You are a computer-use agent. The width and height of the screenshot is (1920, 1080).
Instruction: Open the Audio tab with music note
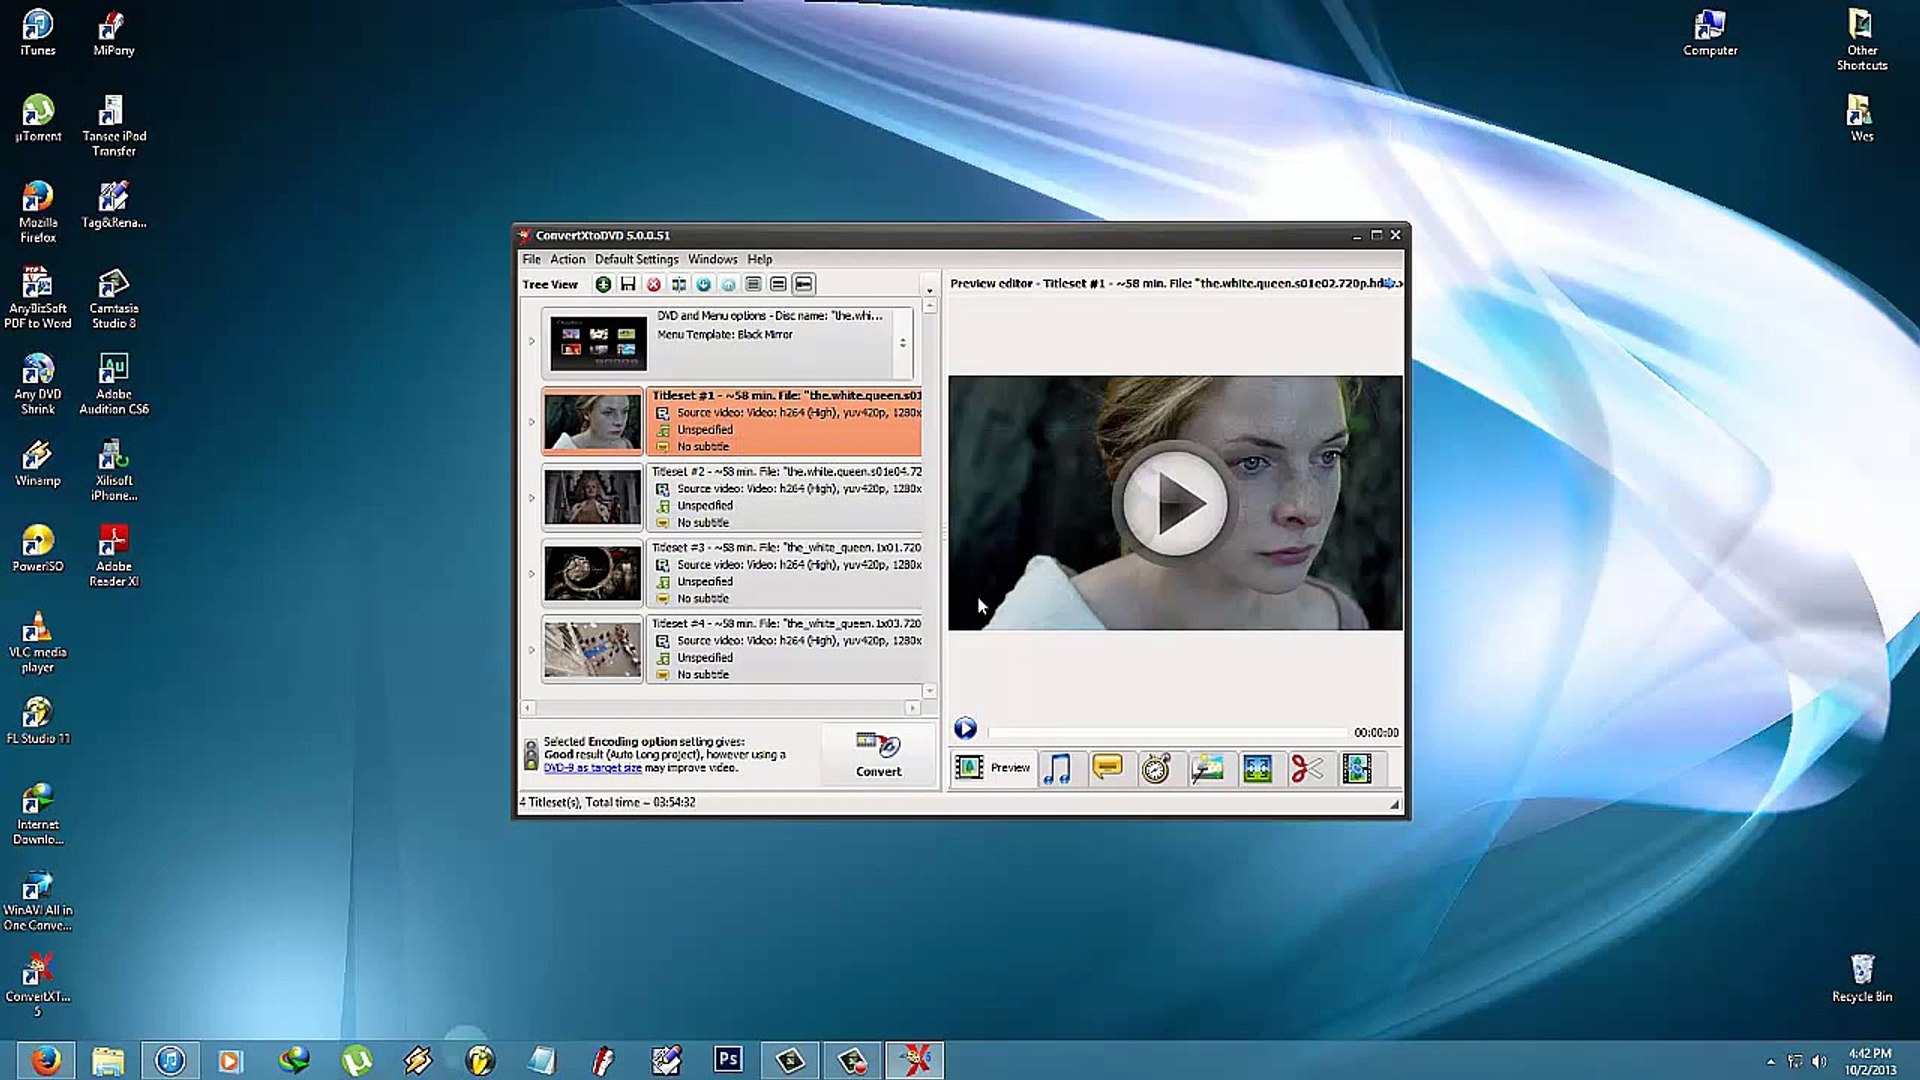tap(1057, 768)
